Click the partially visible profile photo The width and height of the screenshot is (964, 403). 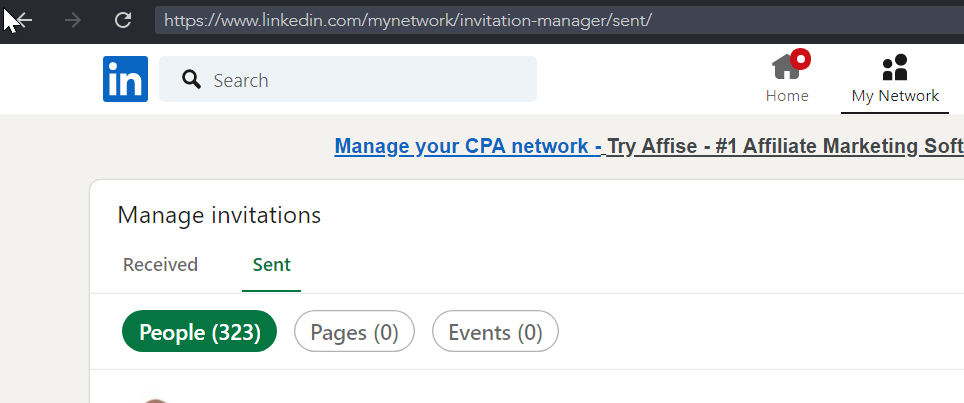click(x=154, y=400)
